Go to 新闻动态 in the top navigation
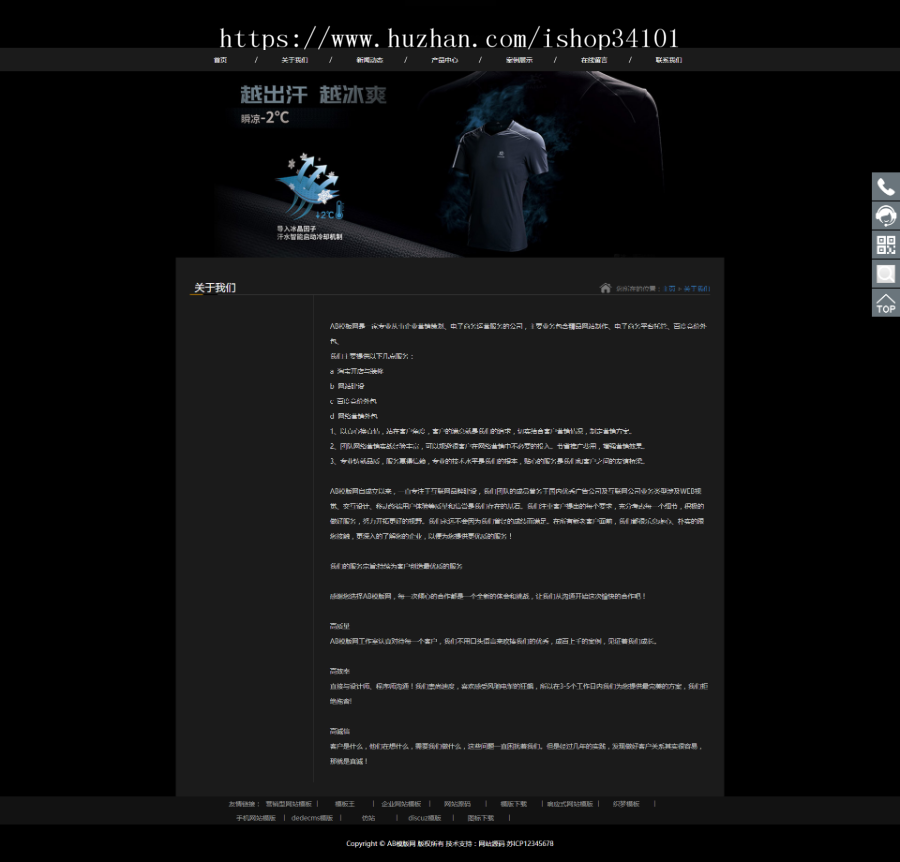The width and height of the screenshot is (900, 862). pyautogui.click(x=369, y=60)
